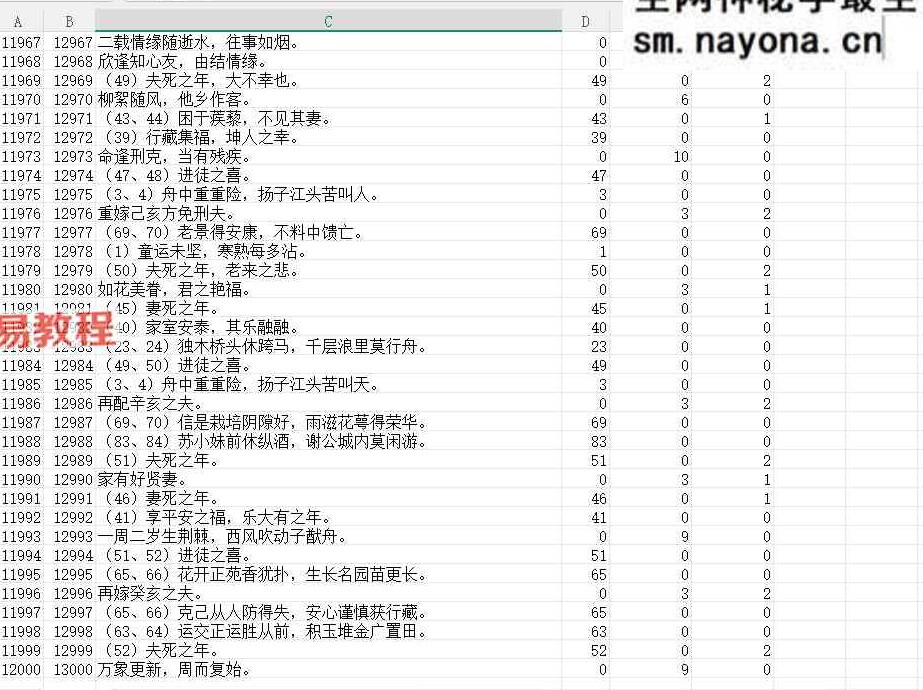The height and width of the screenshot is (690, 923).
Task: Click cell '重嫁己亥方免刑夫。'
Action: 328,213
